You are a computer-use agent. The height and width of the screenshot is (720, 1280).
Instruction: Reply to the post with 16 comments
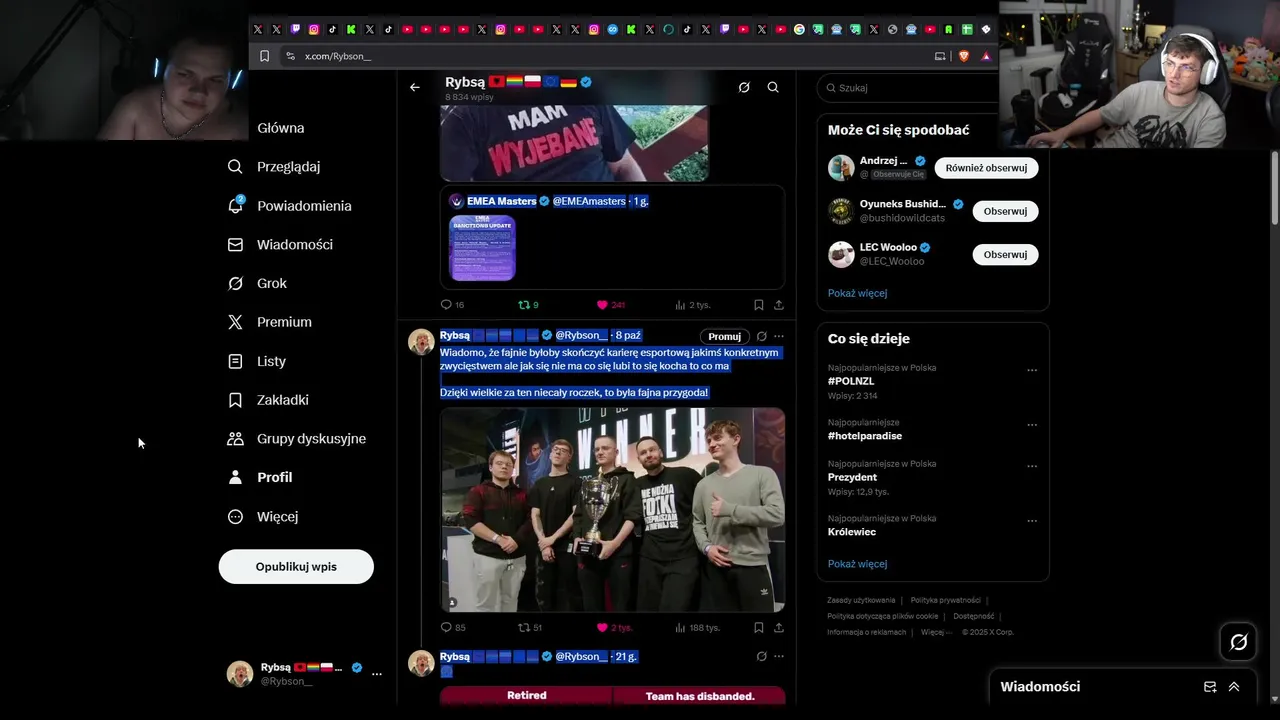pyautogui.click(x=452, y=305)
